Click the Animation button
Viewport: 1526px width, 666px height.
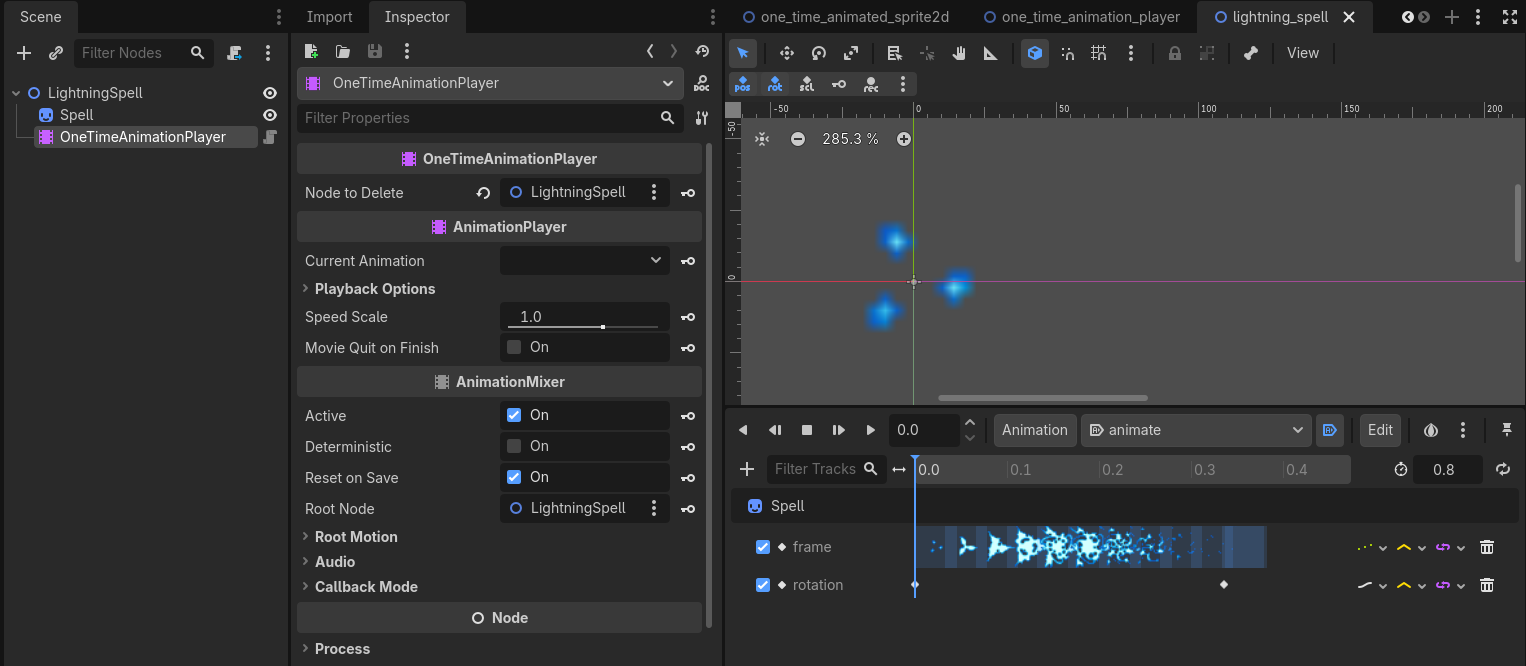click(1035, 430)
